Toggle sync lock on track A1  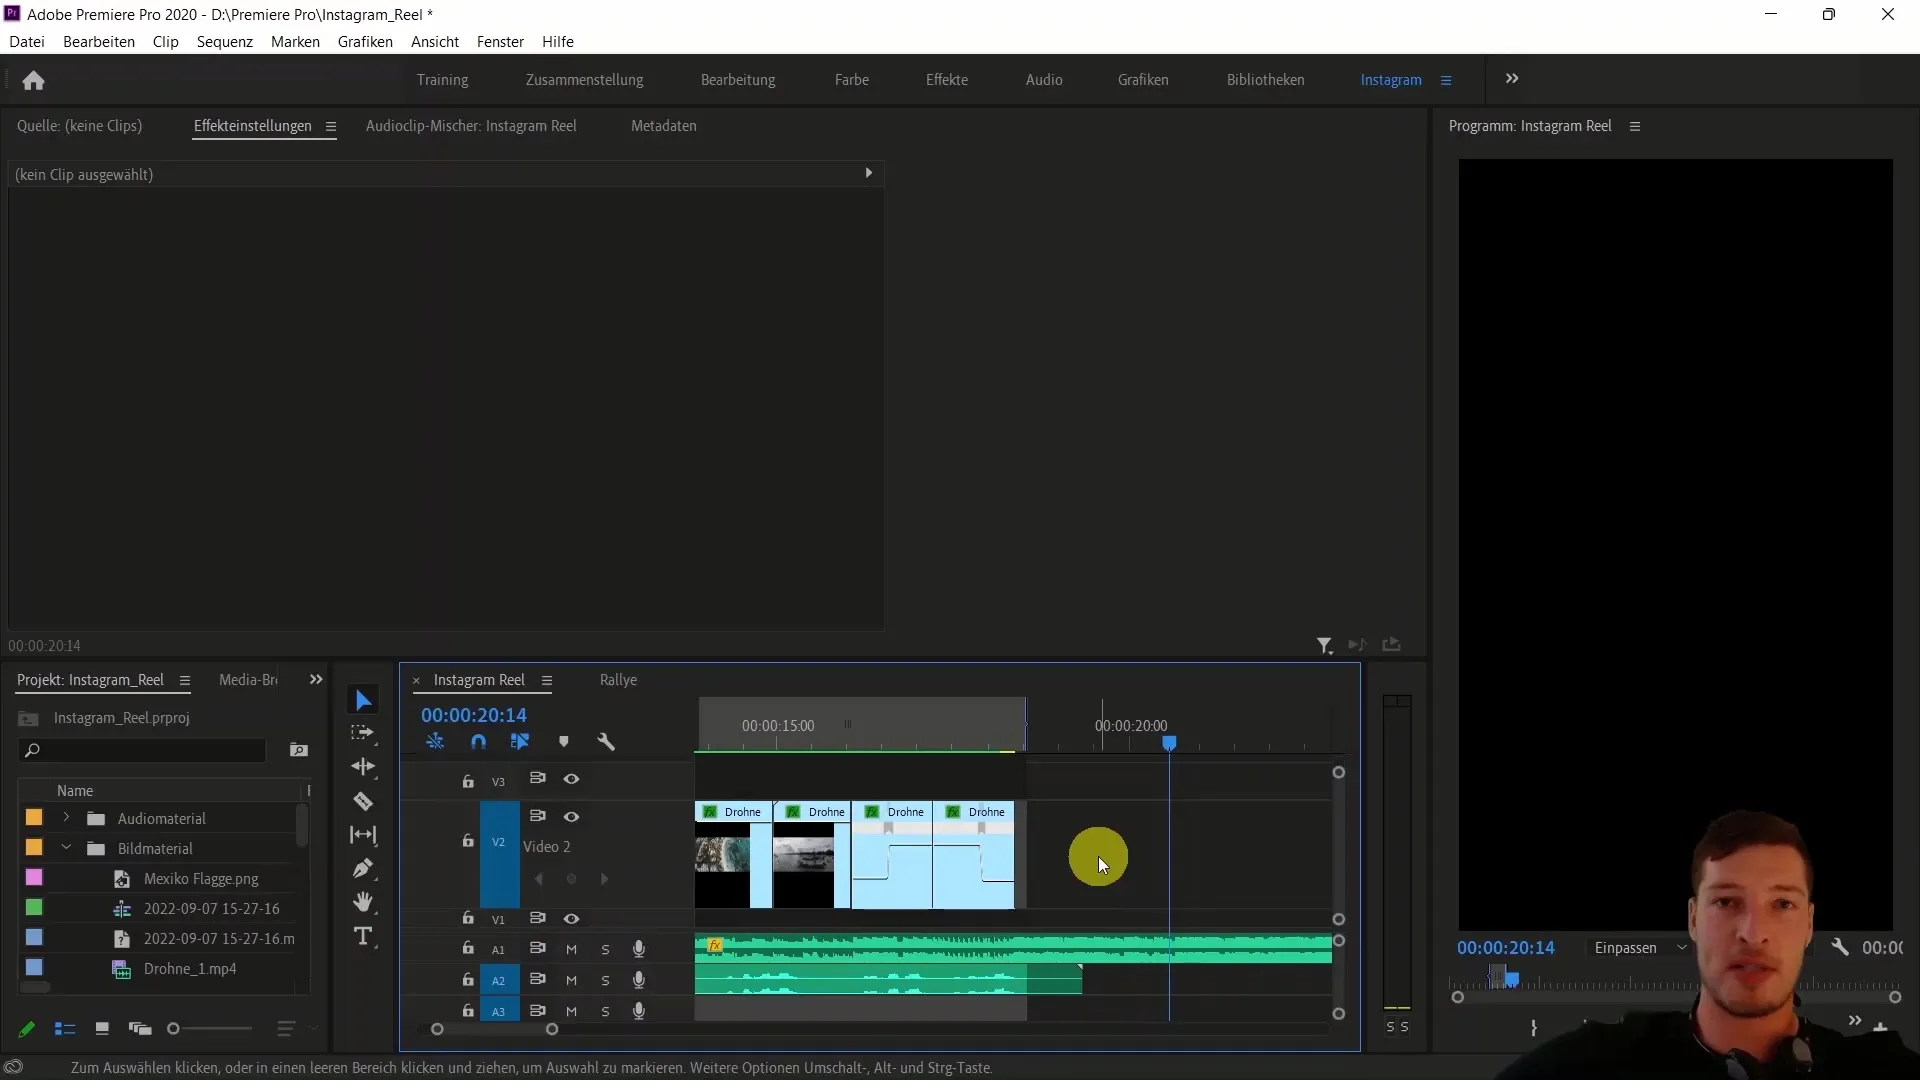537,948
